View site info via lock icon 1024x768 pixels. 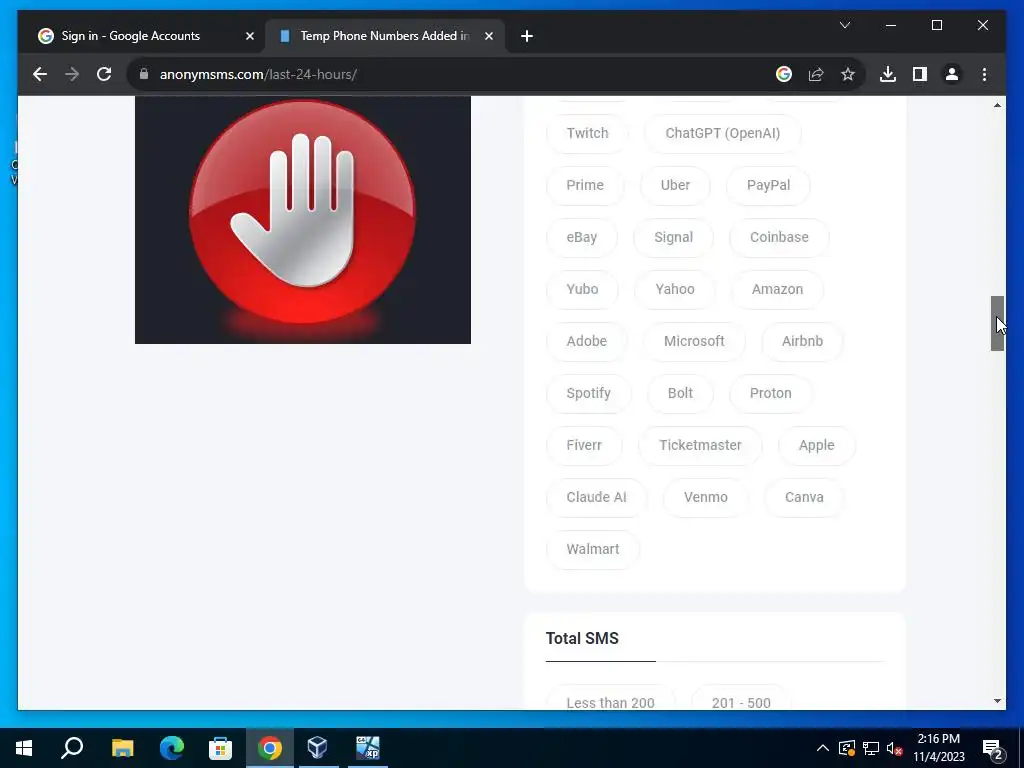click(144, 74)
